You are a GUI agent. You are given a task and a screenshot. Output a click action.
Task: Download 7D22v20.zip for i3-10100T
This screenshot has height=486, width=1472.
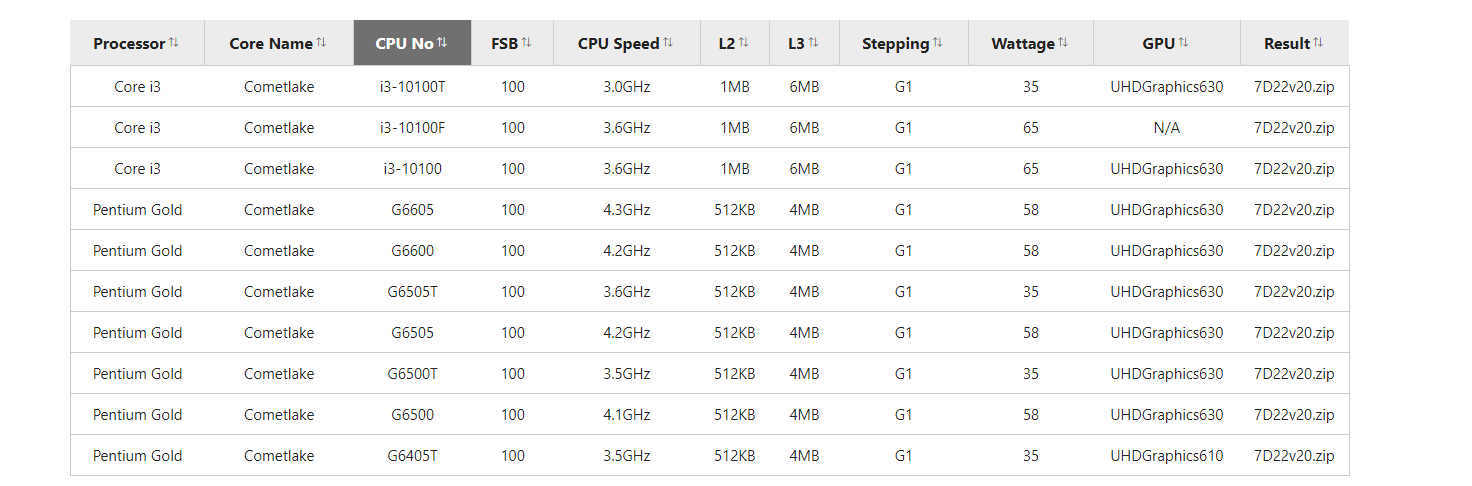click(1294, 87)
